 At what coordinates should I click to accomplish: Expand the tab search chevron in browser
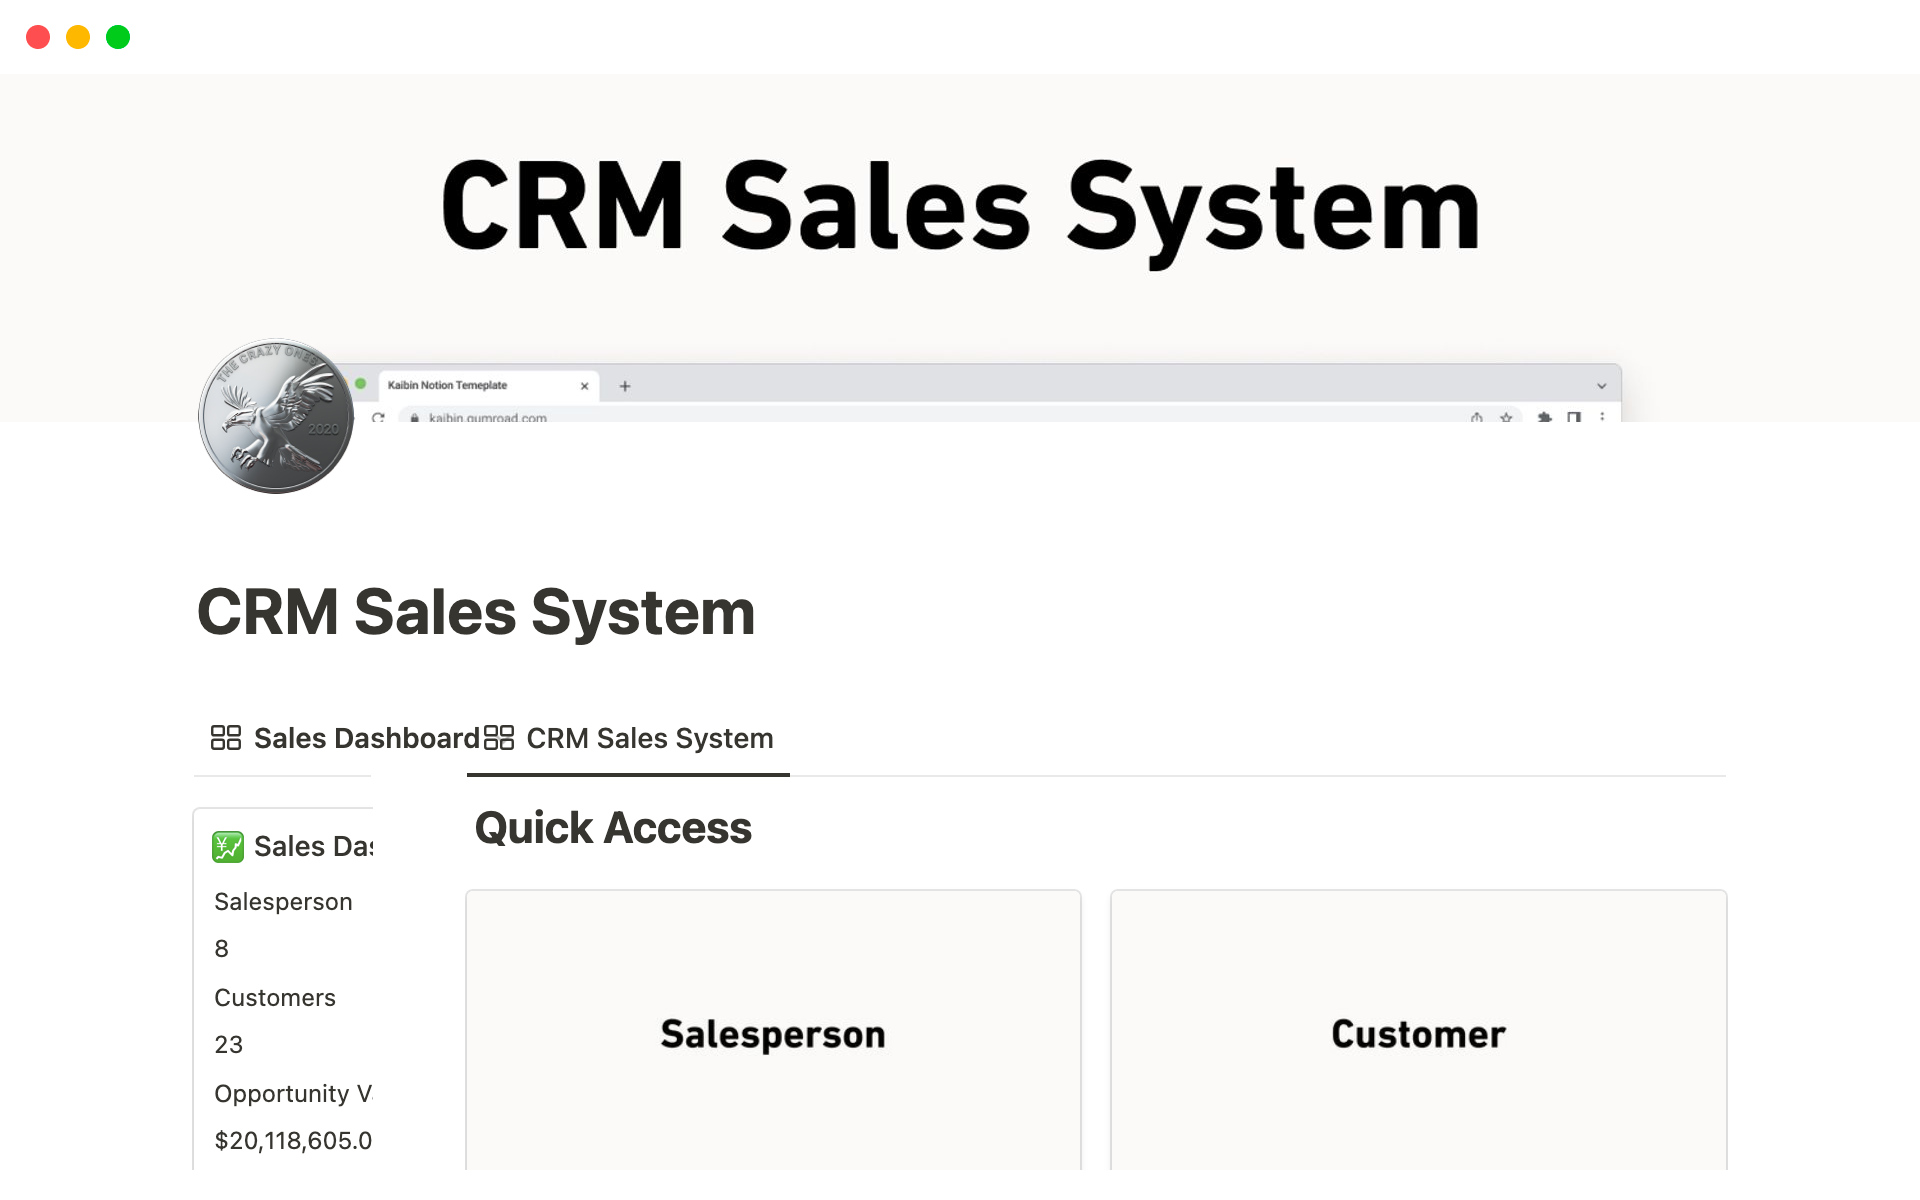(x=1601, y=386)
